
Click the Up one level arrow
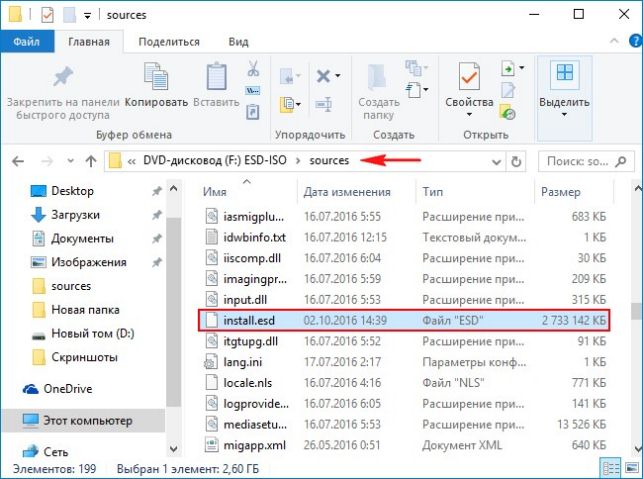91,162
